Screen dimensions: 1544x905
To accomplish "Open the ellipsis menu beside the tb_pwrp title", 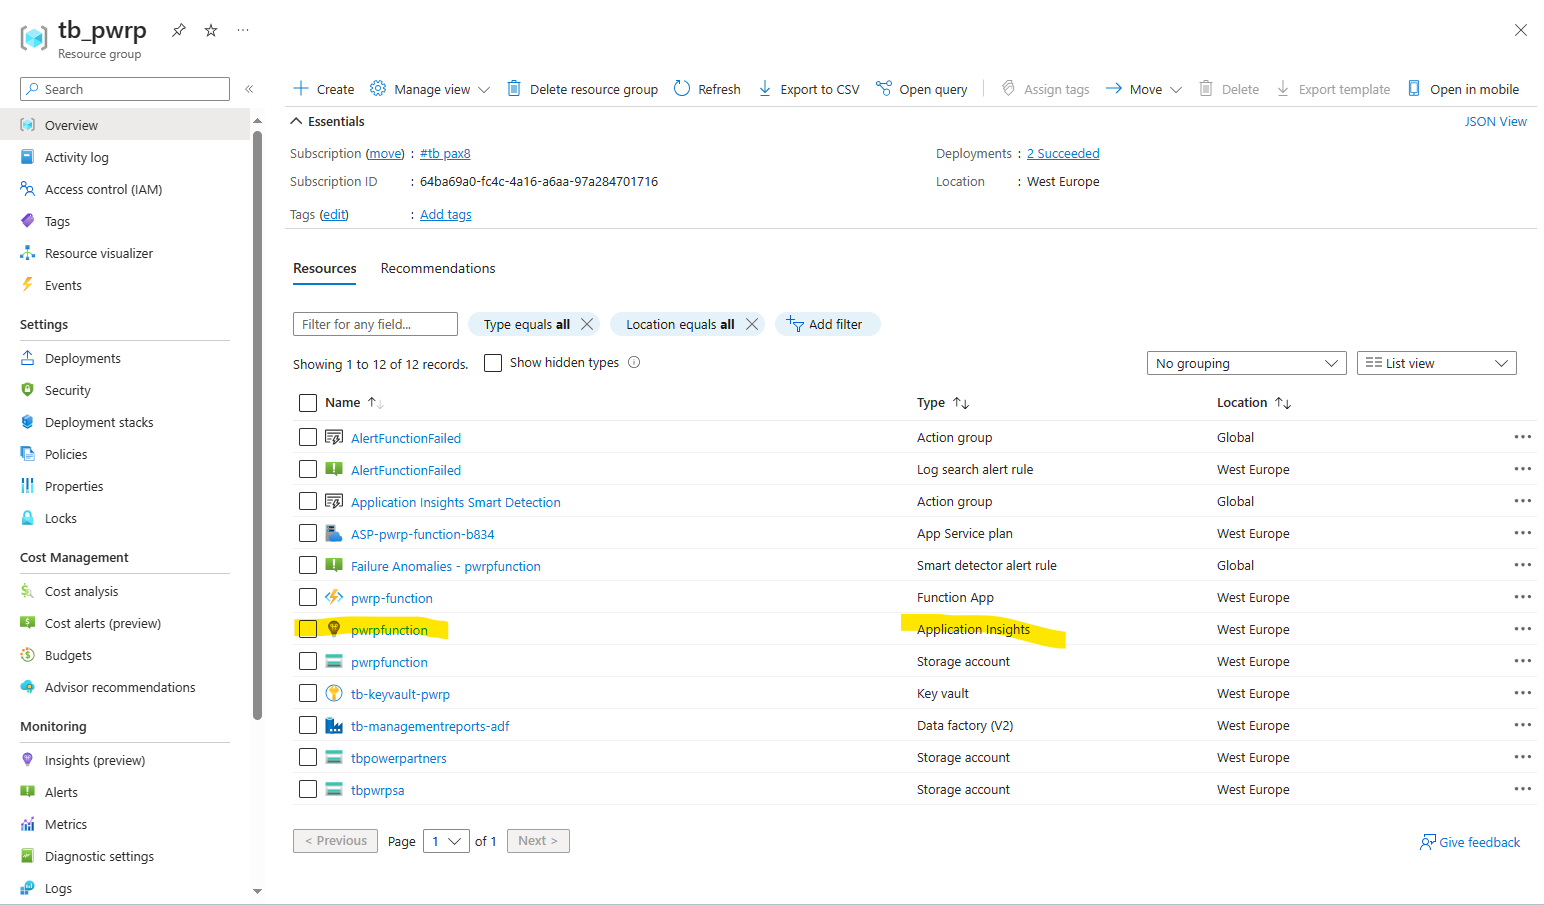I will [243, 30].
